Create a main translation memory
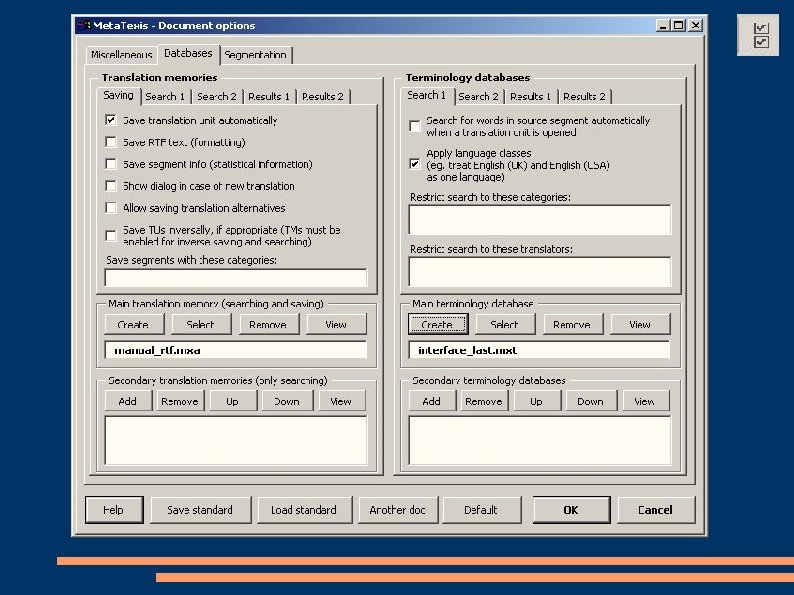The width and height of the screenshot is (794, 595). (x=134, y=325)
